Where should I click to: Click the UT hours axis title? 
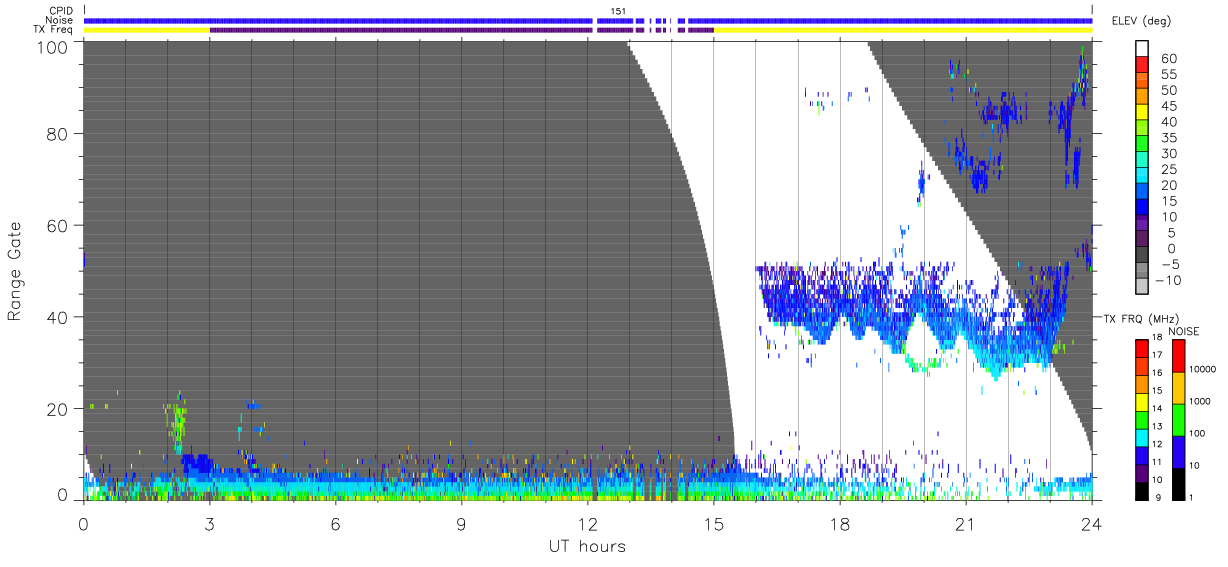tap(587, 546)
